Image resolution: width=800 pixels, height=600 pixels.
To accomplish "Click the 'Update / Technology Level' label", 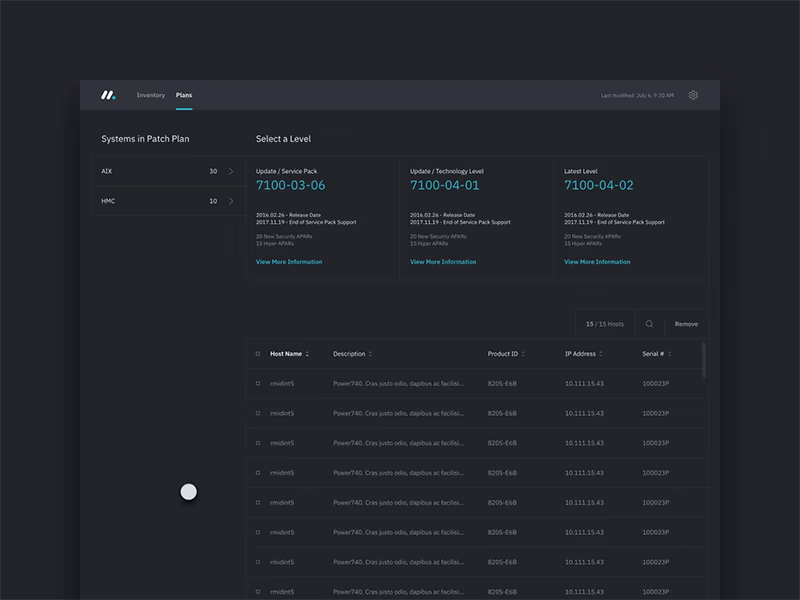I will click(447, 171).
